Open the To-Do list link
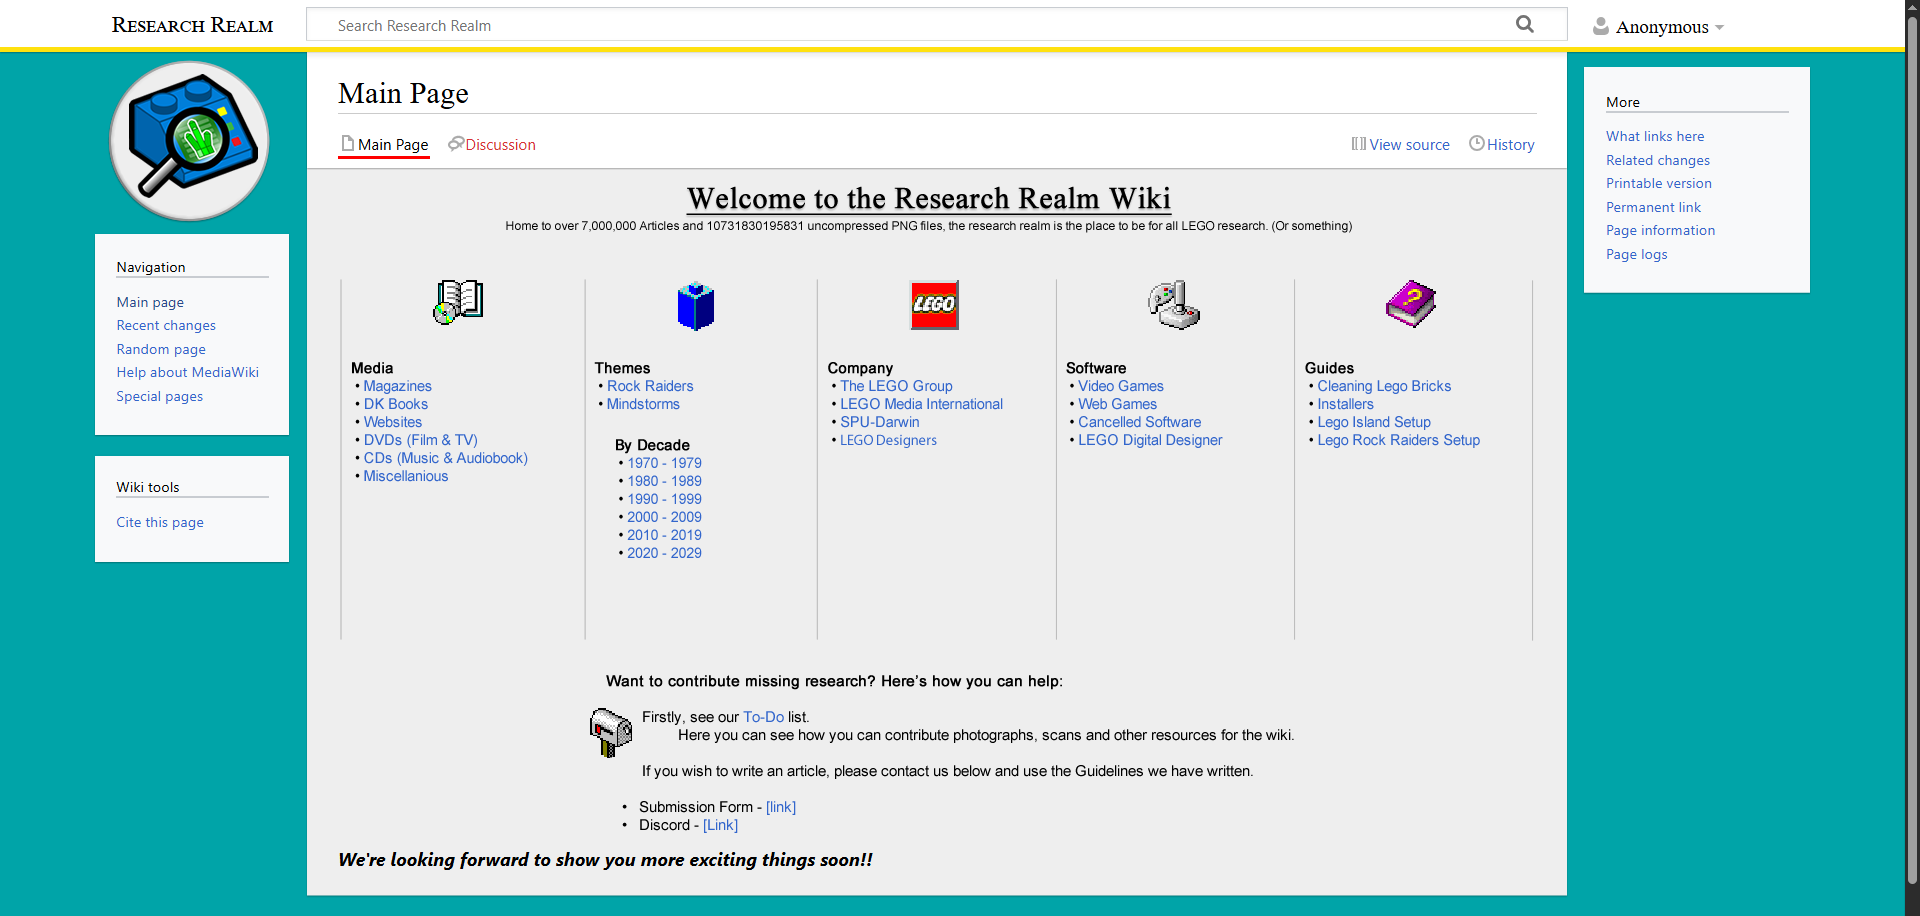 coord(763,717)
